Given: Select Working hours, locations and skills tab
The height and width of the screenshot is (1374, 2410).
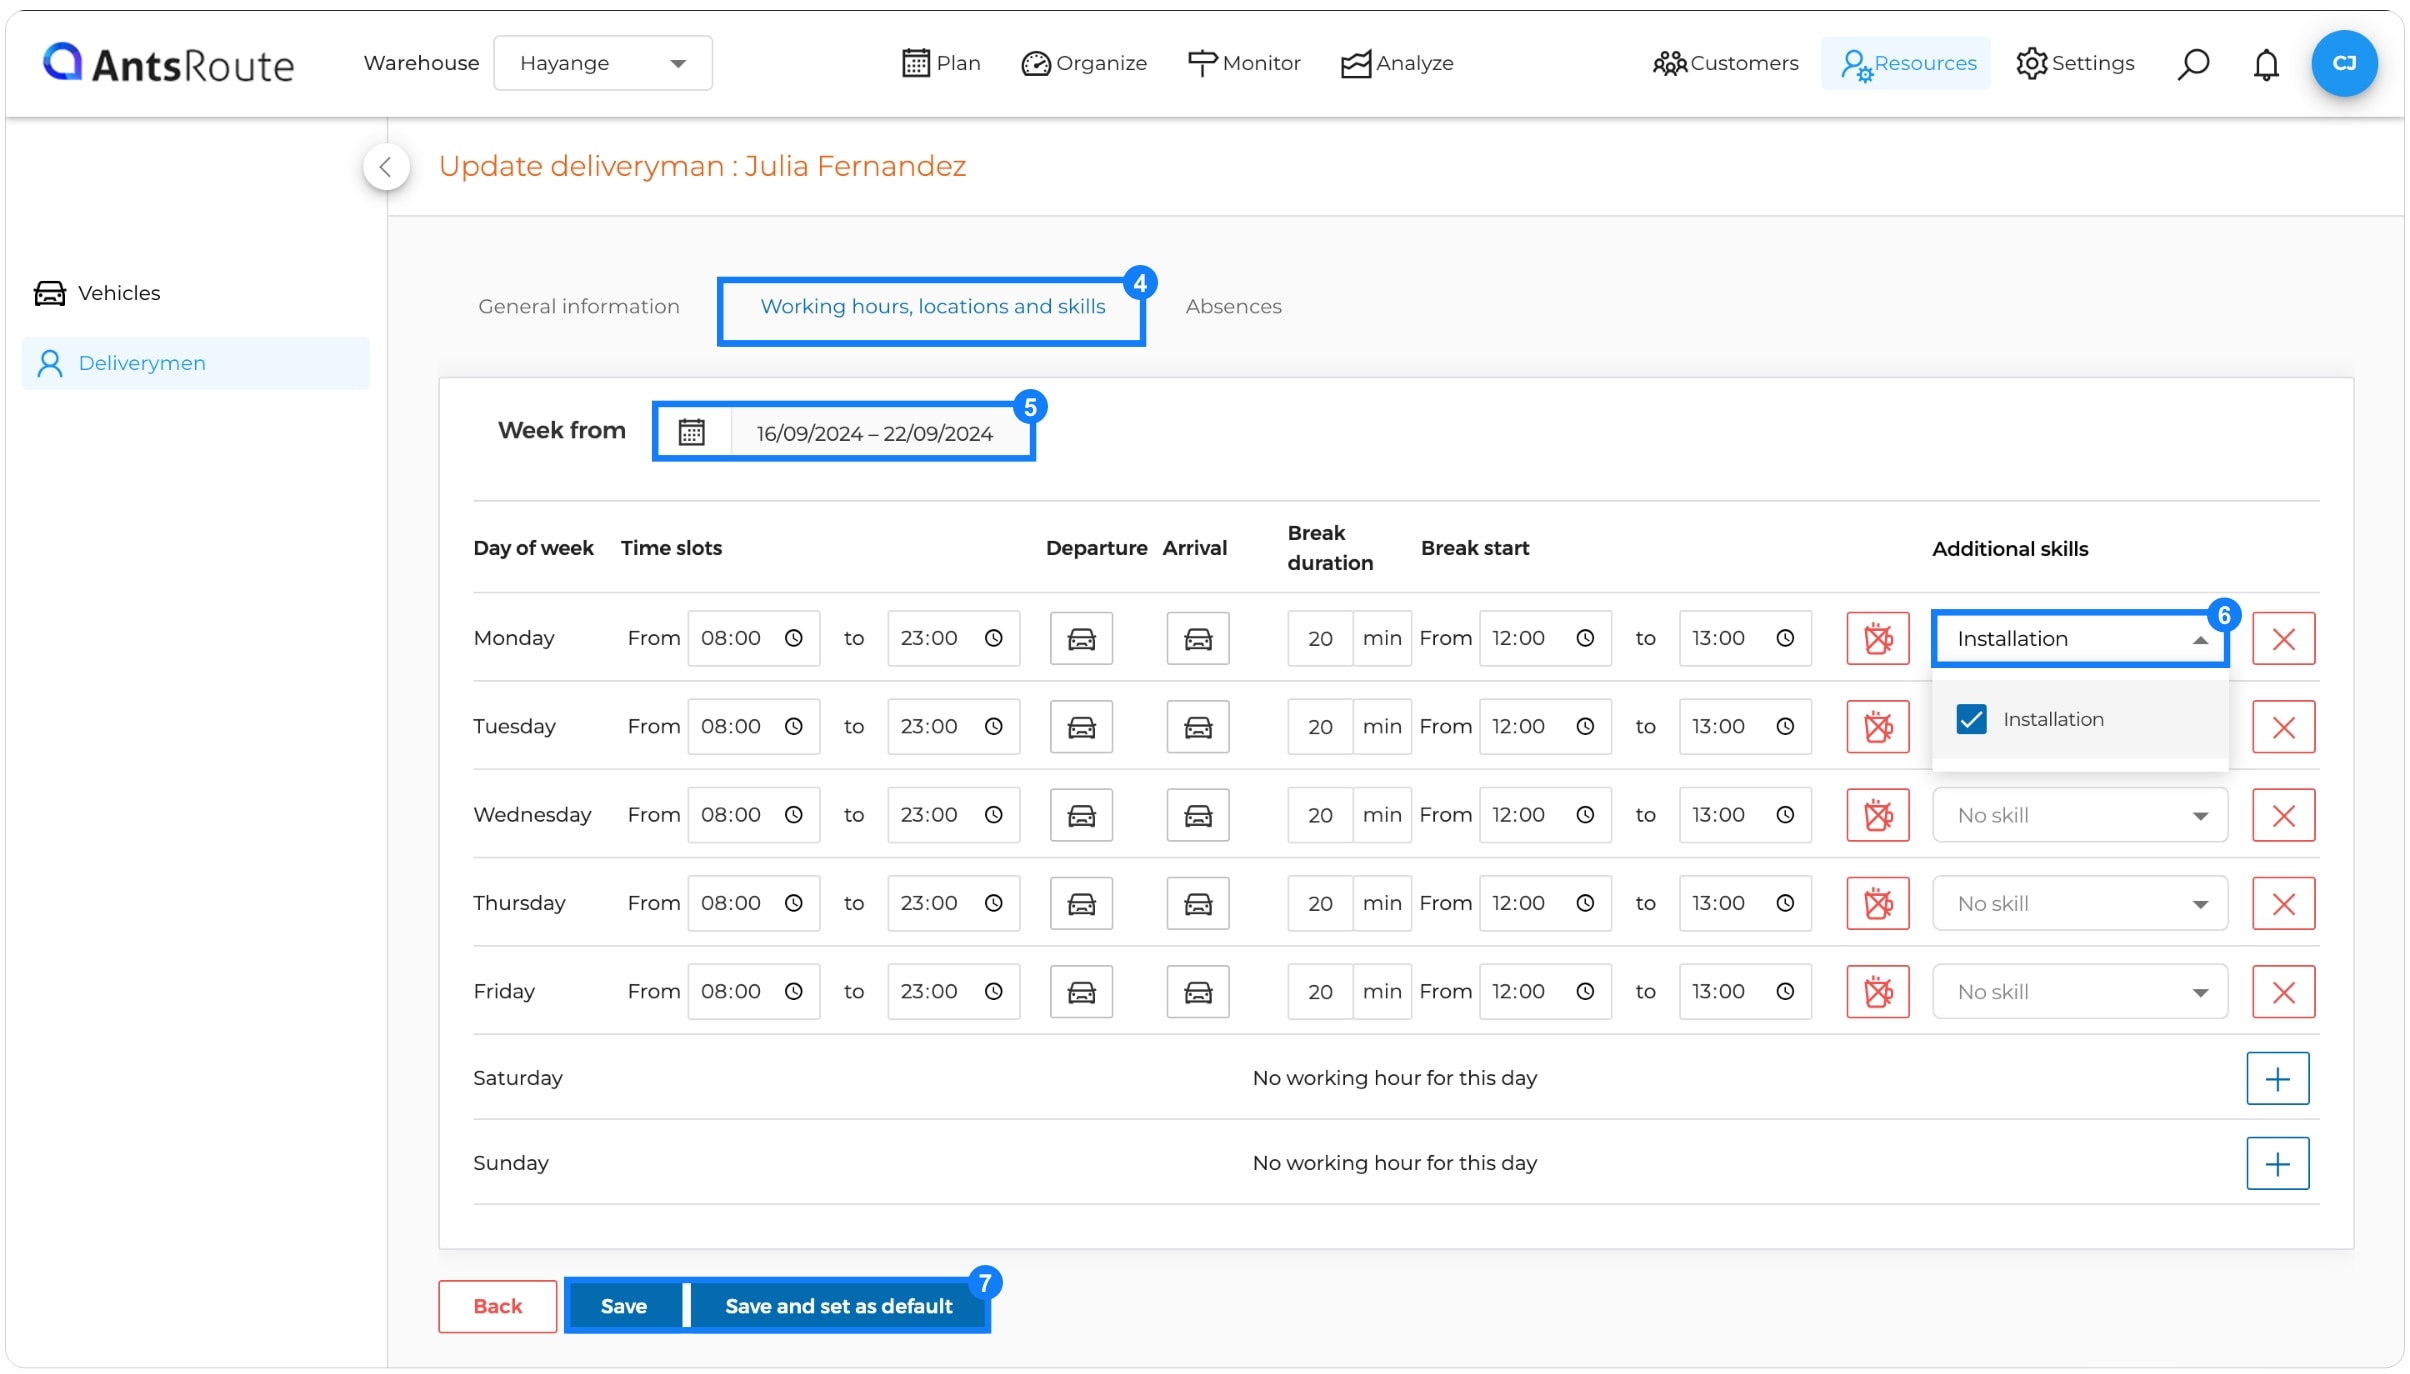Looking at the screenshot, I should [x=933, y=306].
